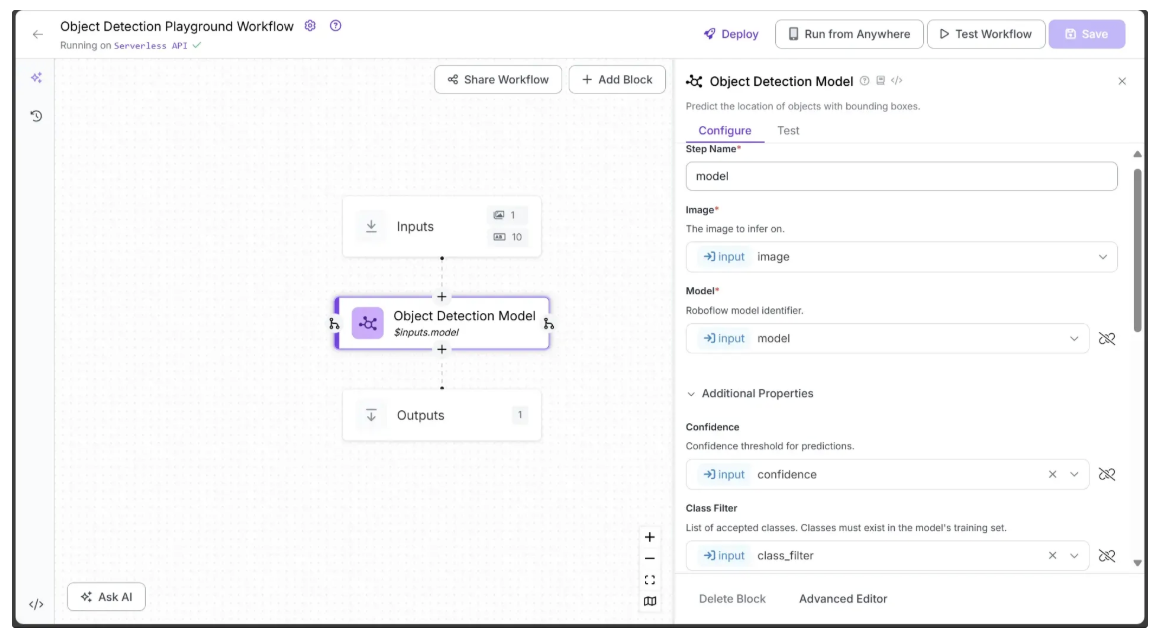Click fit to screen canvas icon
Viewport: 1160px width, 642px height.
[x=650, y=580]
